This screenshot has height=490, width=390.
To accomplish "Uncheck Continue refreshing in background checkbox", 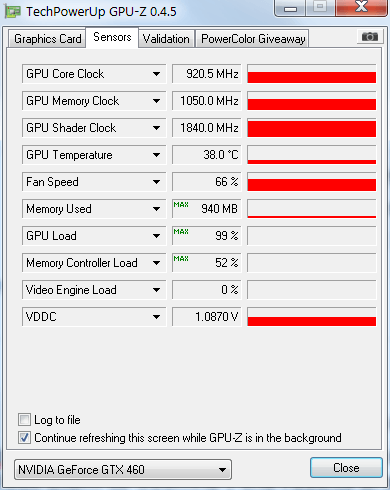I will click(x=24, y=437).
